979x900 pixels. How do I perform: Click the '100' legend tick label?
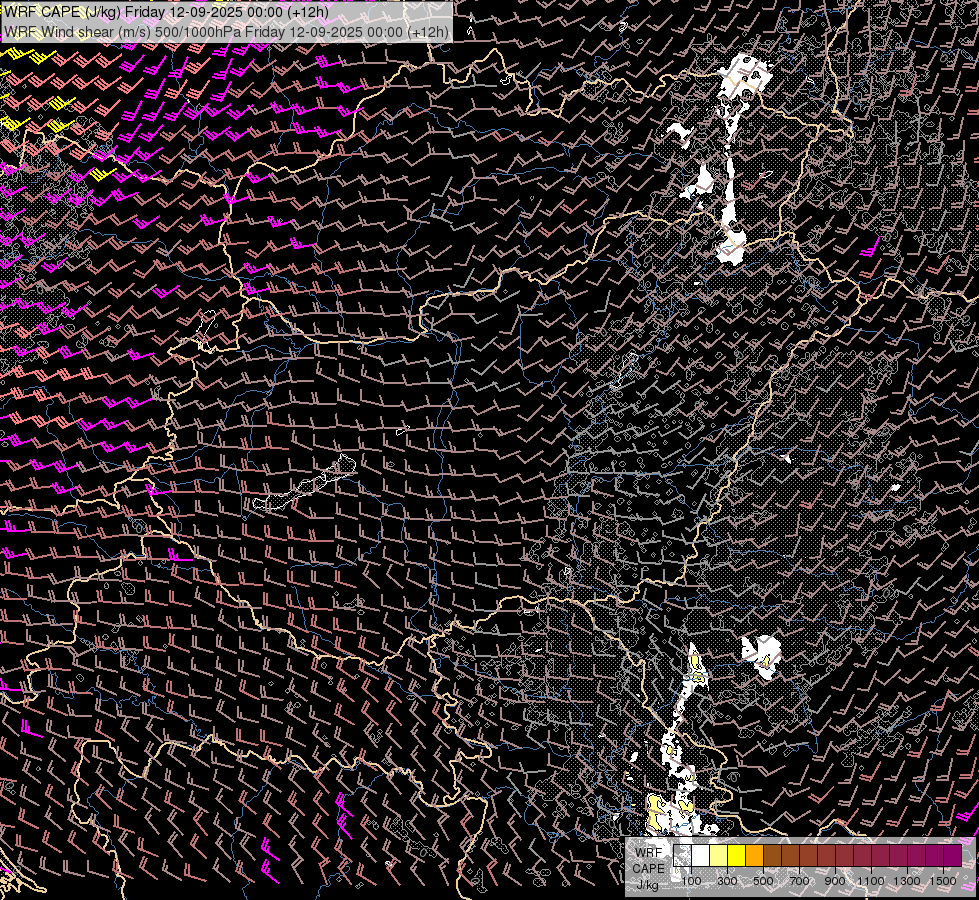coord(691,881)
